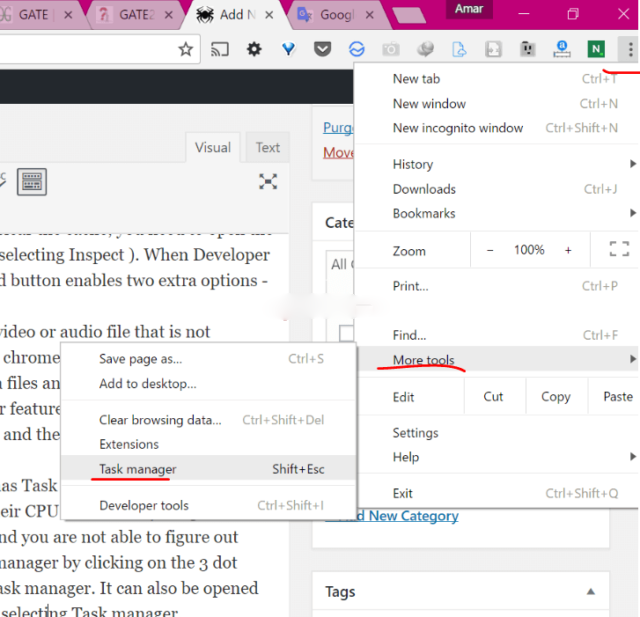Close the first GATE tab
This screenshot has height=617, width=640.
tap(68, 15)
